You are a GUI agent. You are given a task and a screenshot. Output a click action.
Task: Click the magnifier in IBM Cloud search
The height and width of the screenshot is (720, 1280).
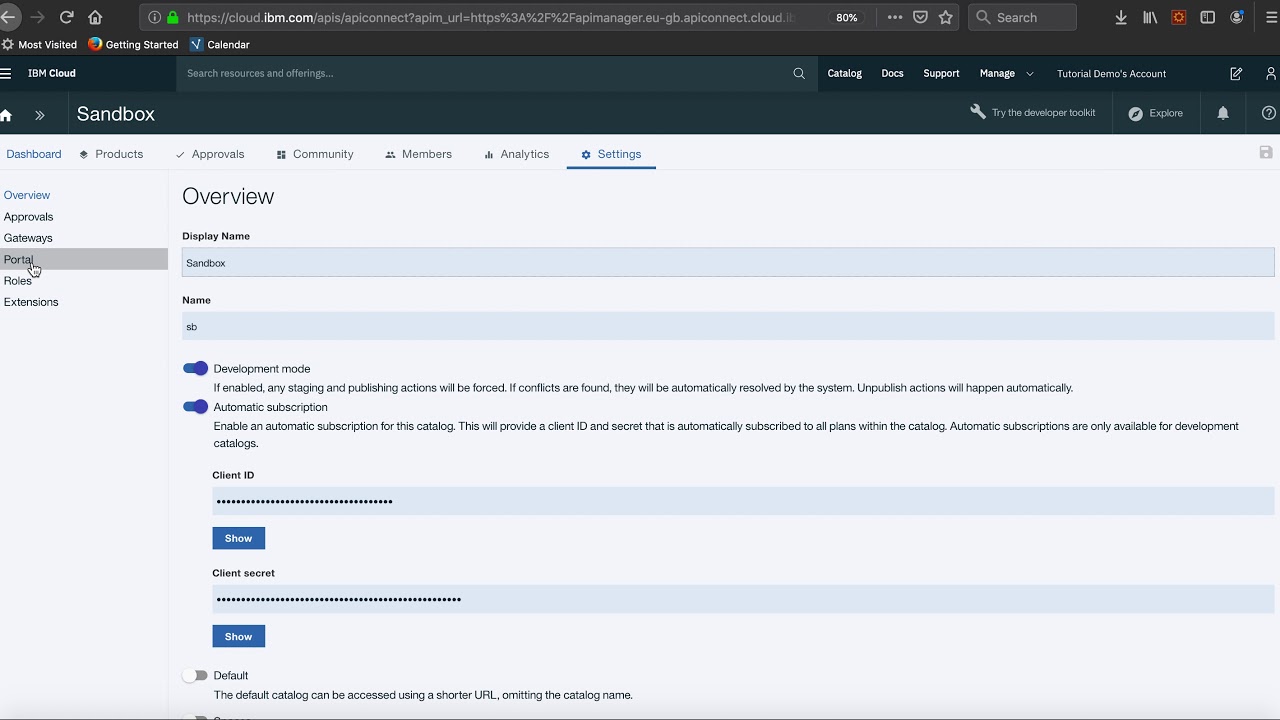pyautogui.click(x=799, y=73)
